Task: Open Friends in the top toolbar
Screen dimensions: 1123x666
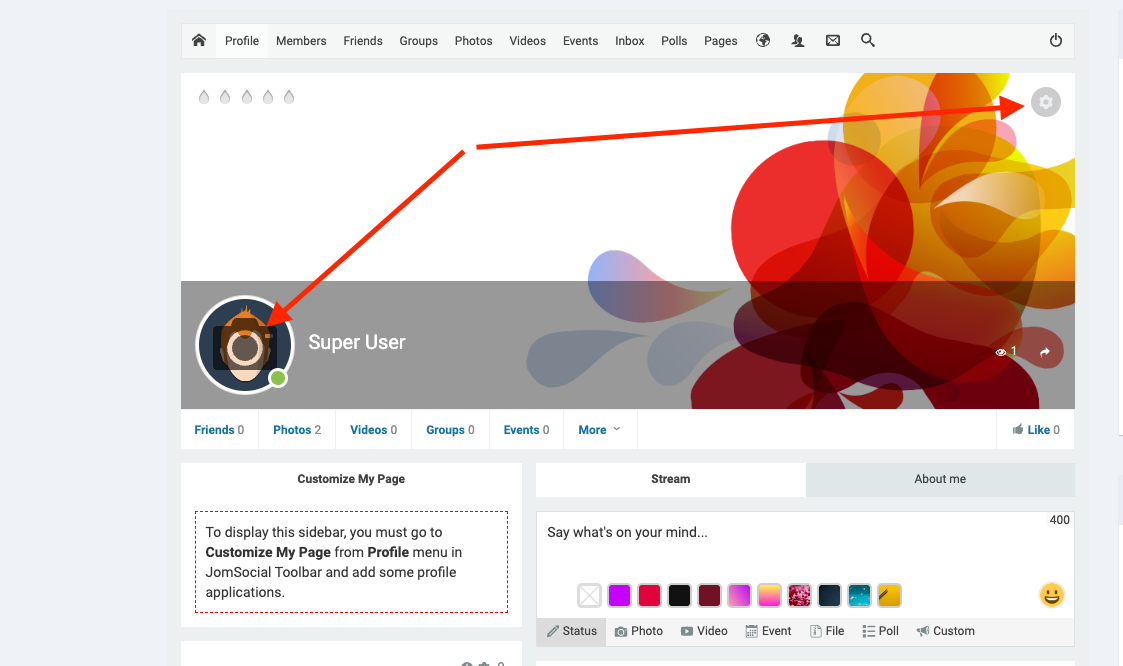Action: tap(362, 41)
